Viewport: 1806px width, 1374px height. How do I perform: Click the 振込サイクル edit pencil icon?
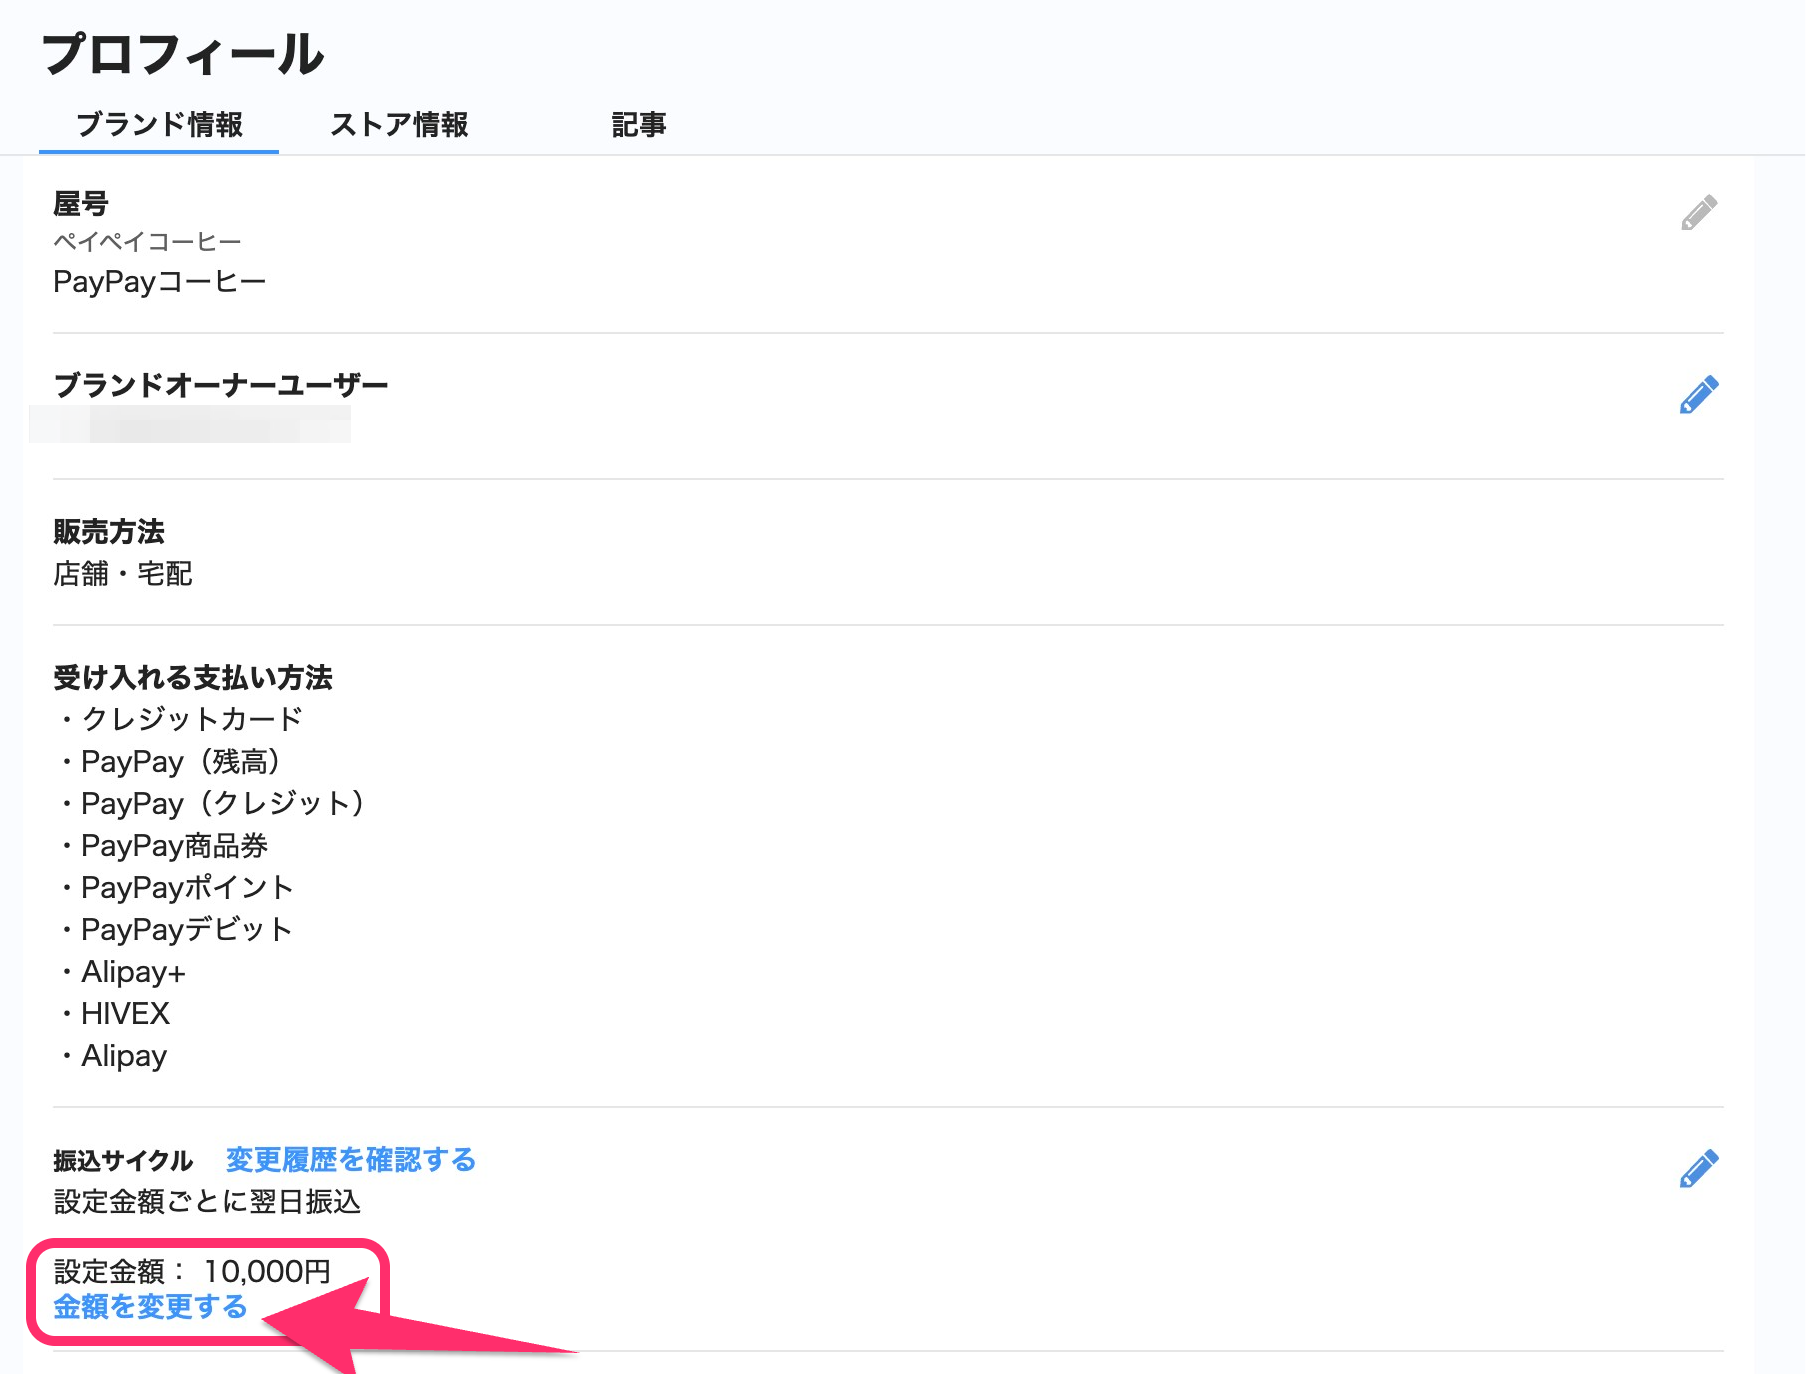1698,1168
